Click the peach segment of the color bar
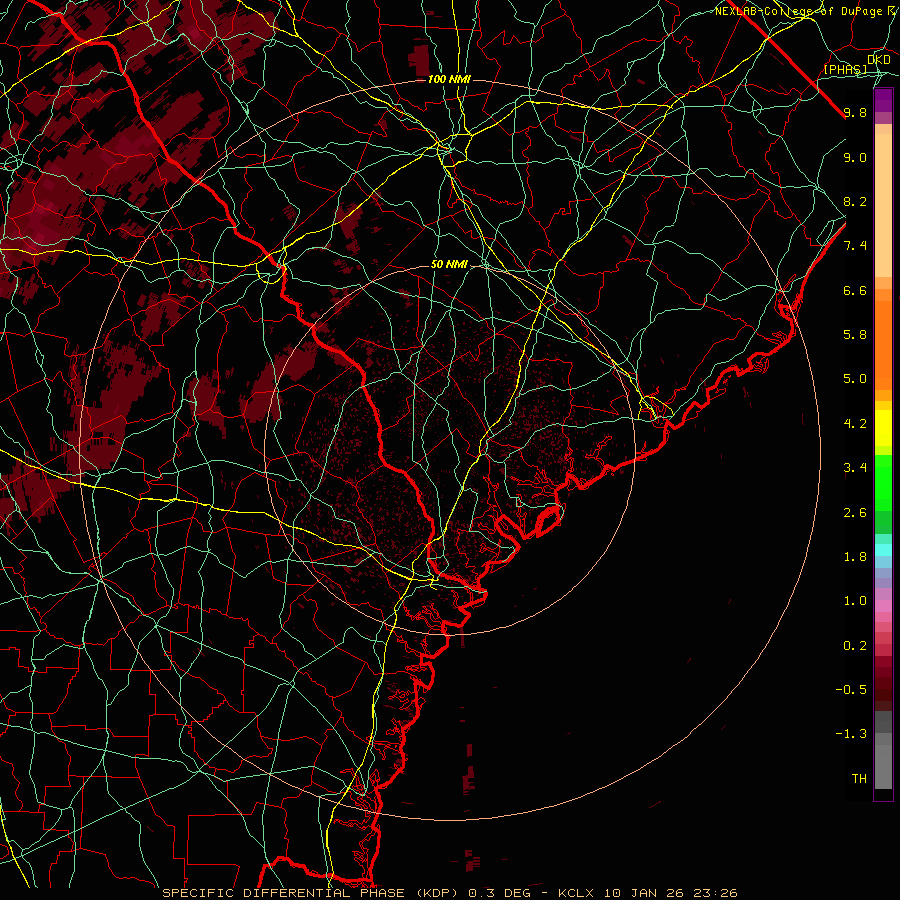This screenshot has width=900, height=900. pyautogui.click(x=883, y=205)
